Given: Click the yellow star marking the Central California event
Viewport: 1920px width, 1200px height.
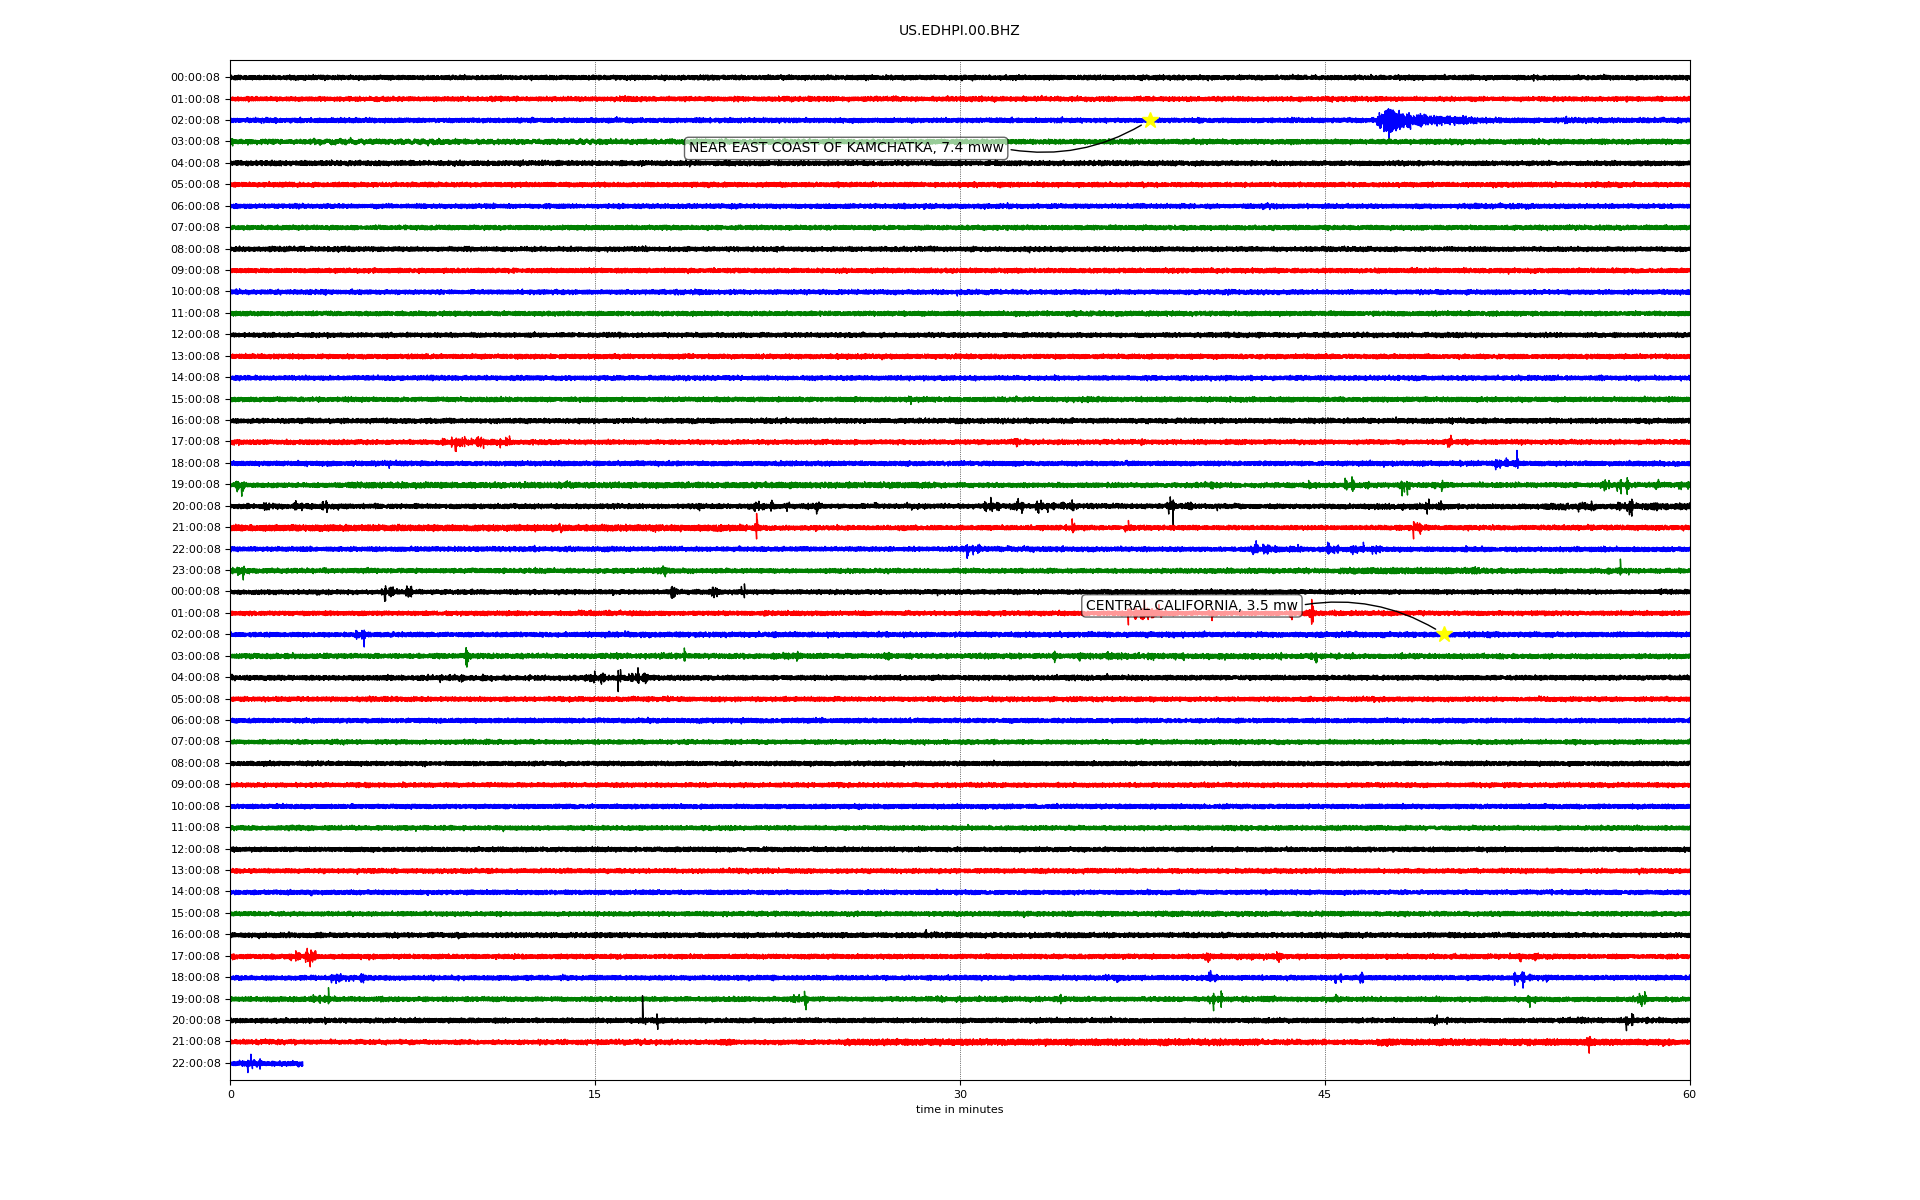Looking at the screenshot, I should [x=1443, y=634].
